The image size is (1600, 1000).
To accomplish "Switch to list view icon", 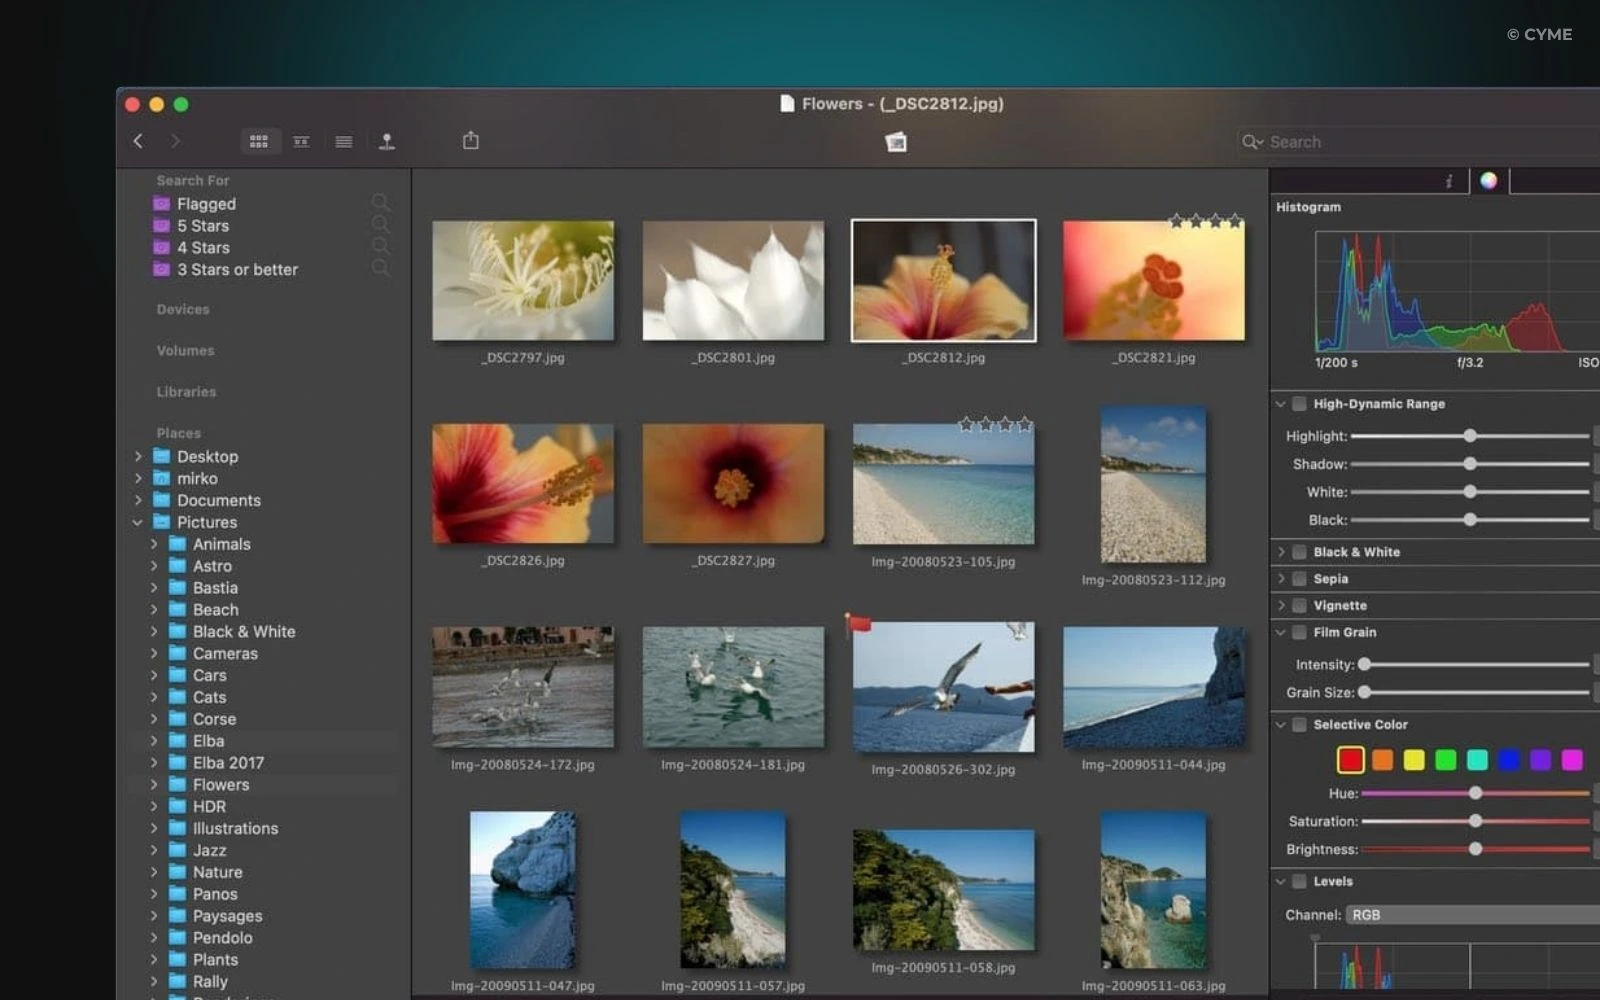I will coord(343,141).
